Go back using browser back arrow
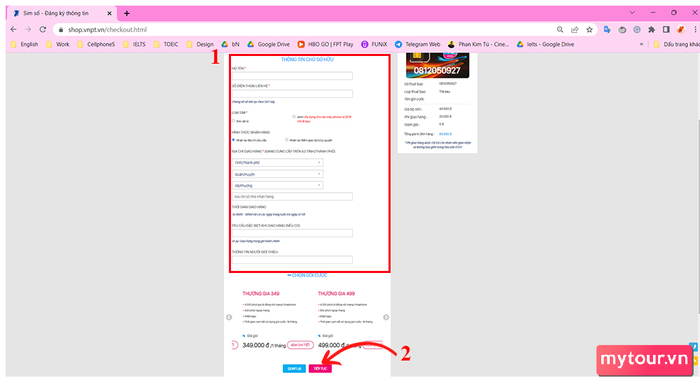700x385 pixels. (x=13, y=29)
